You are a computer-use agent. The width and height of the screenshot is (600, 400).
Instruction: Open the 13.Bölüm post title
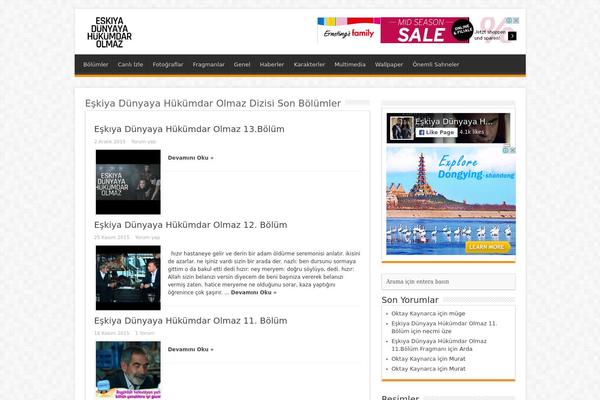[x=189, y=129]
